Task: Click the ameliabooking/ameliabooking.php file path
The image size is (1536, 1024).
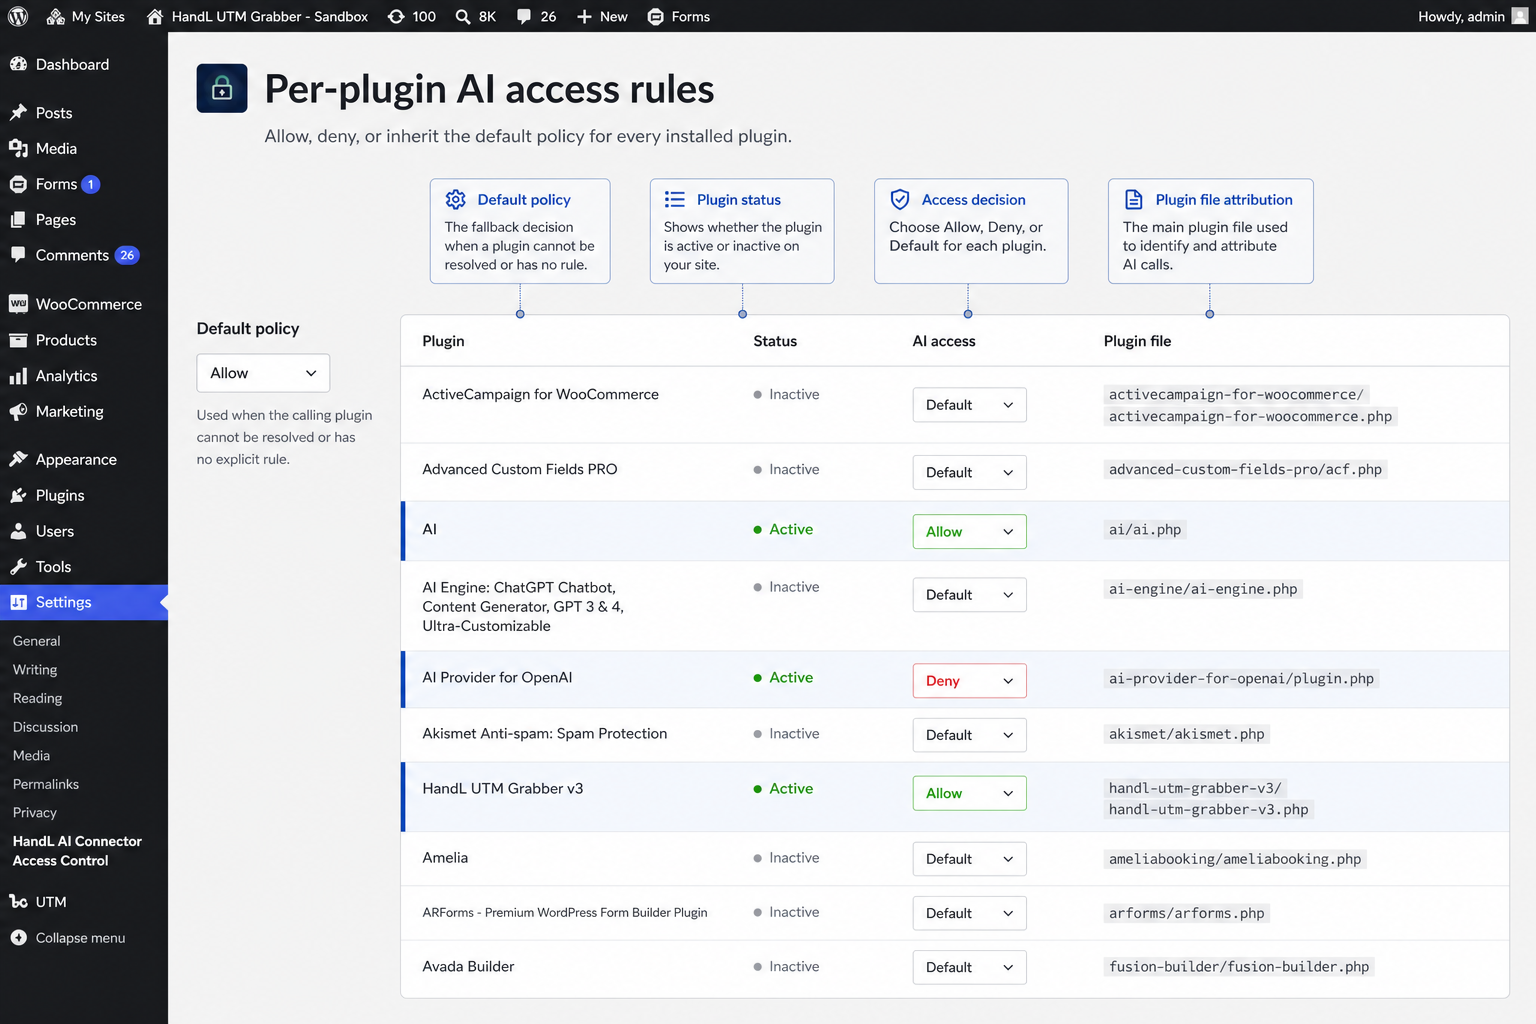Action: [1235, 859]
